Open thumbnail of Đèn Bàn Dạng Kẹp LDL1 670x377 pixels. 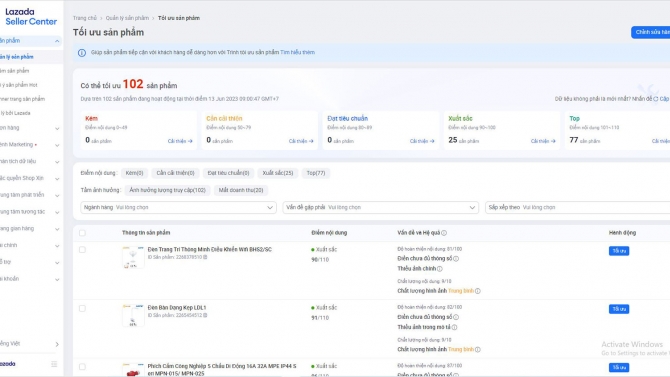point(133,315)
